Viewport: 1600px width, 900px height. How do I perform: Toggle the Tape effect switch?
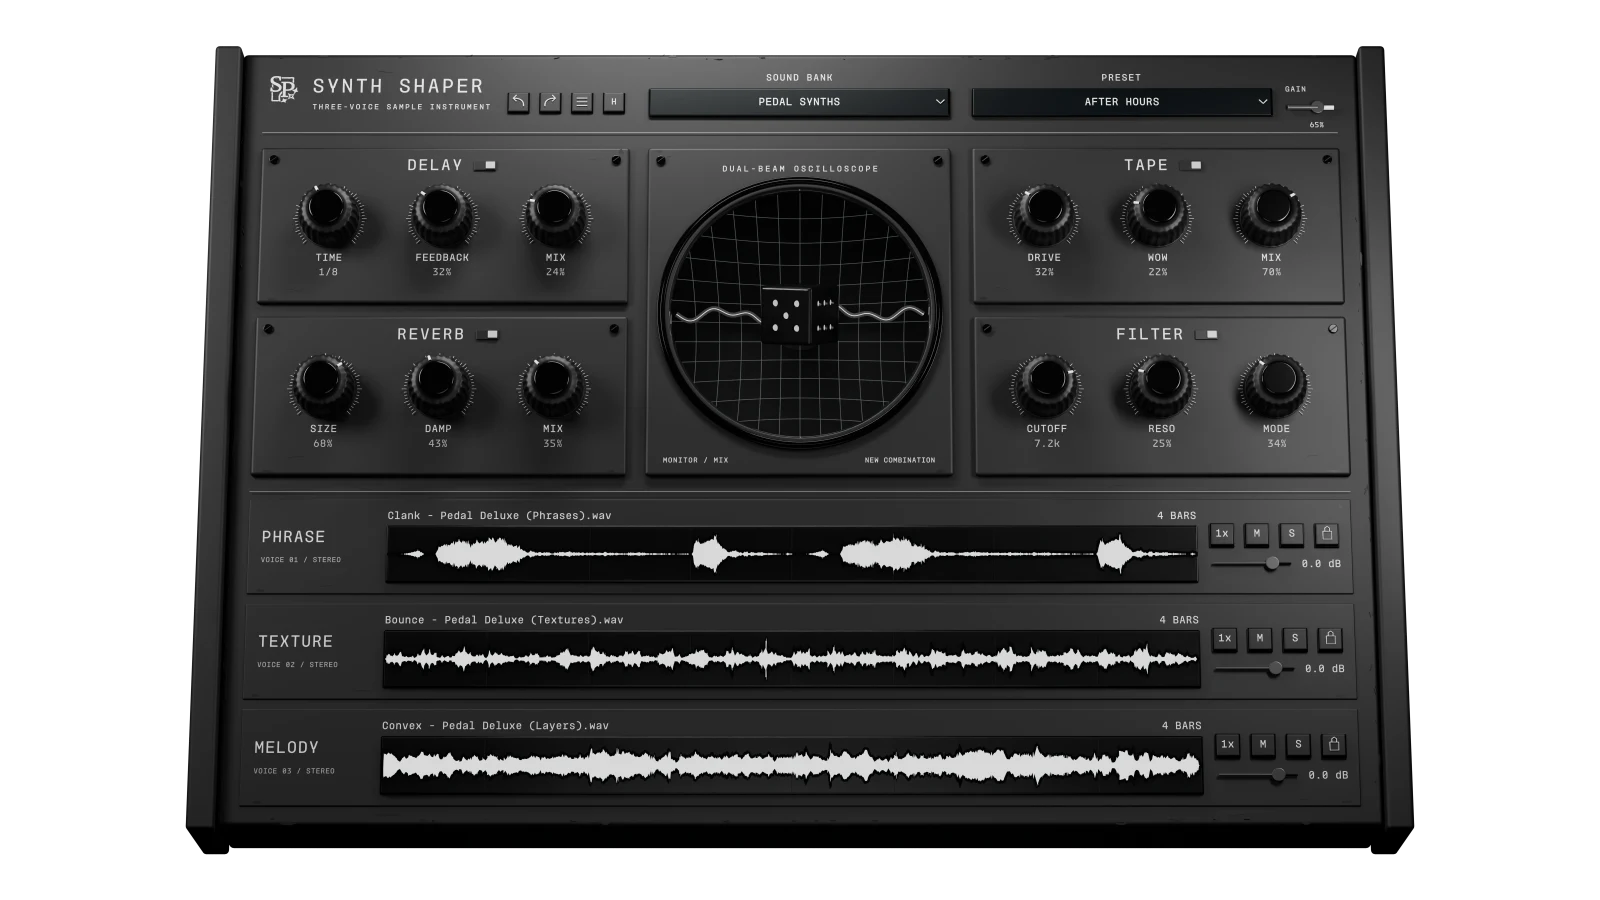[x=1191, y=165]
